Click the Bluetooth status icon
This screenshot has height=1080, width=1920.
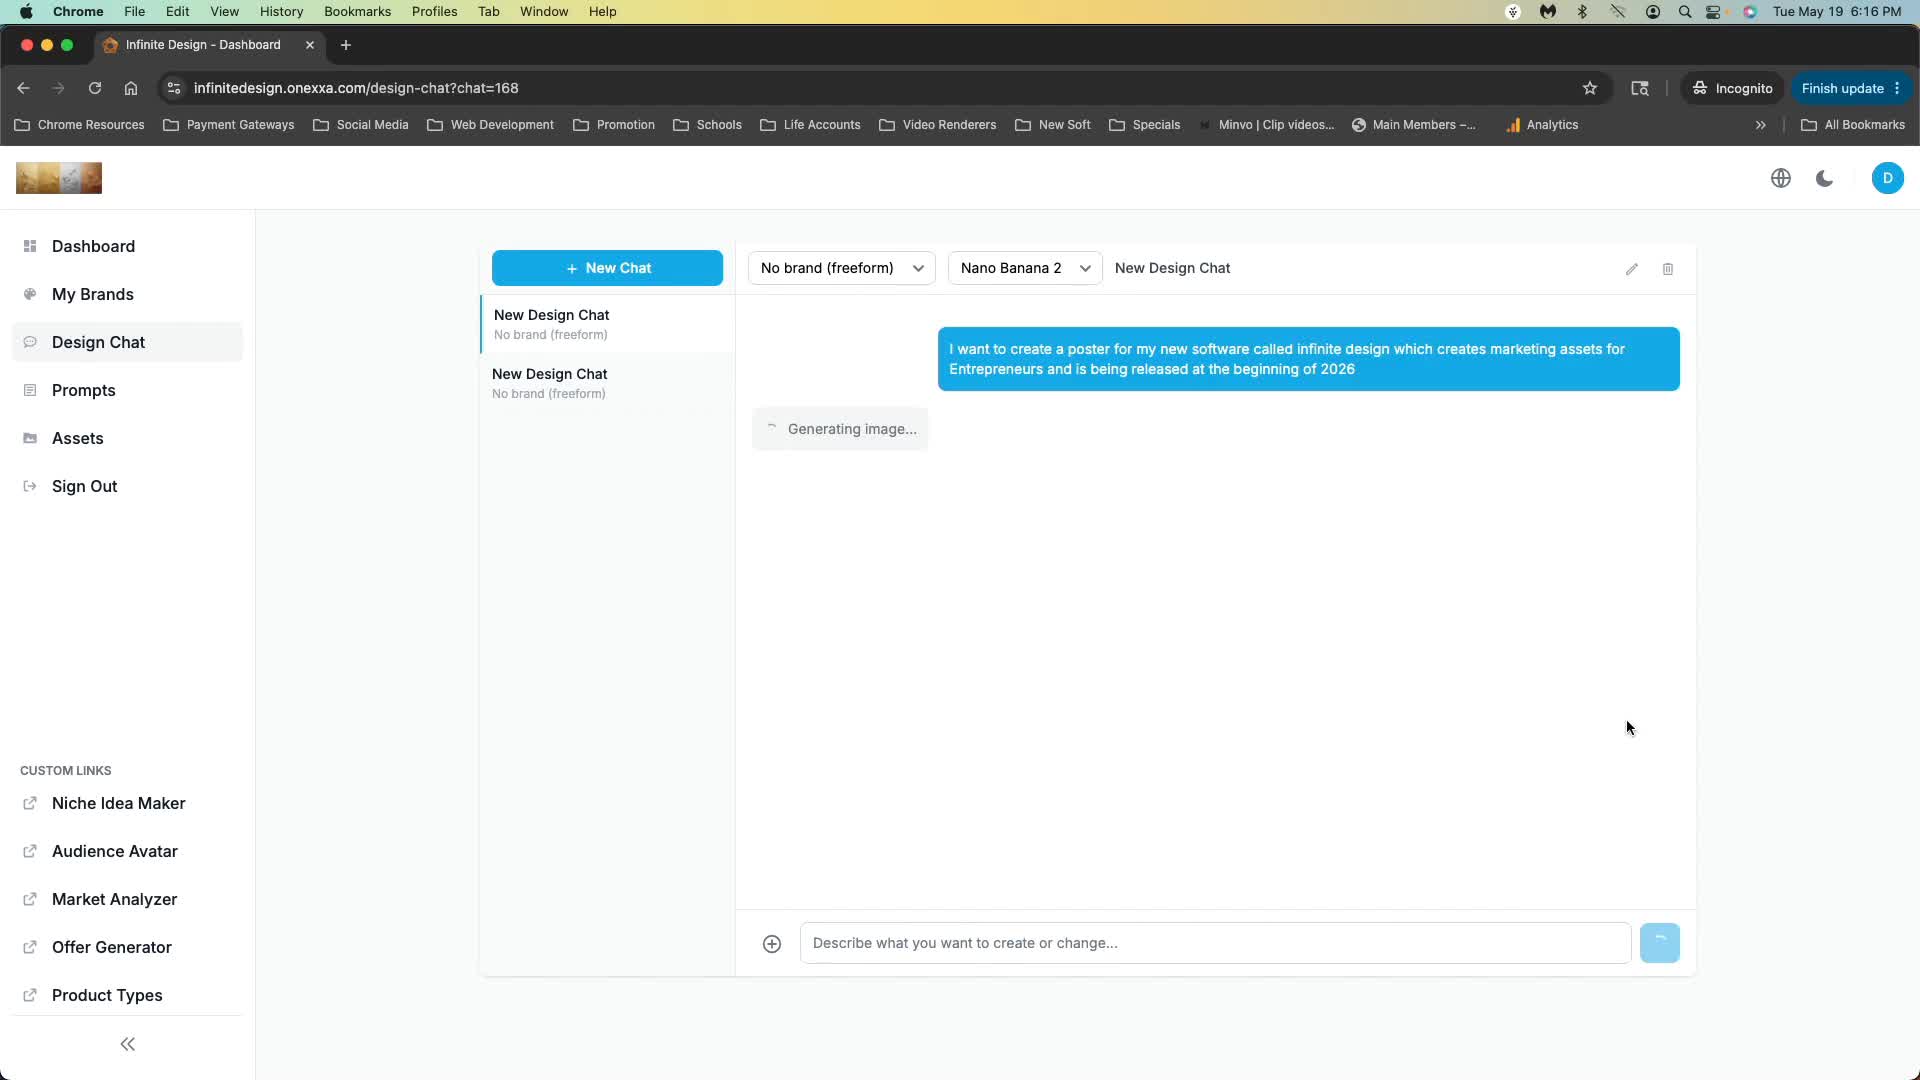[x=1582, y=12]
